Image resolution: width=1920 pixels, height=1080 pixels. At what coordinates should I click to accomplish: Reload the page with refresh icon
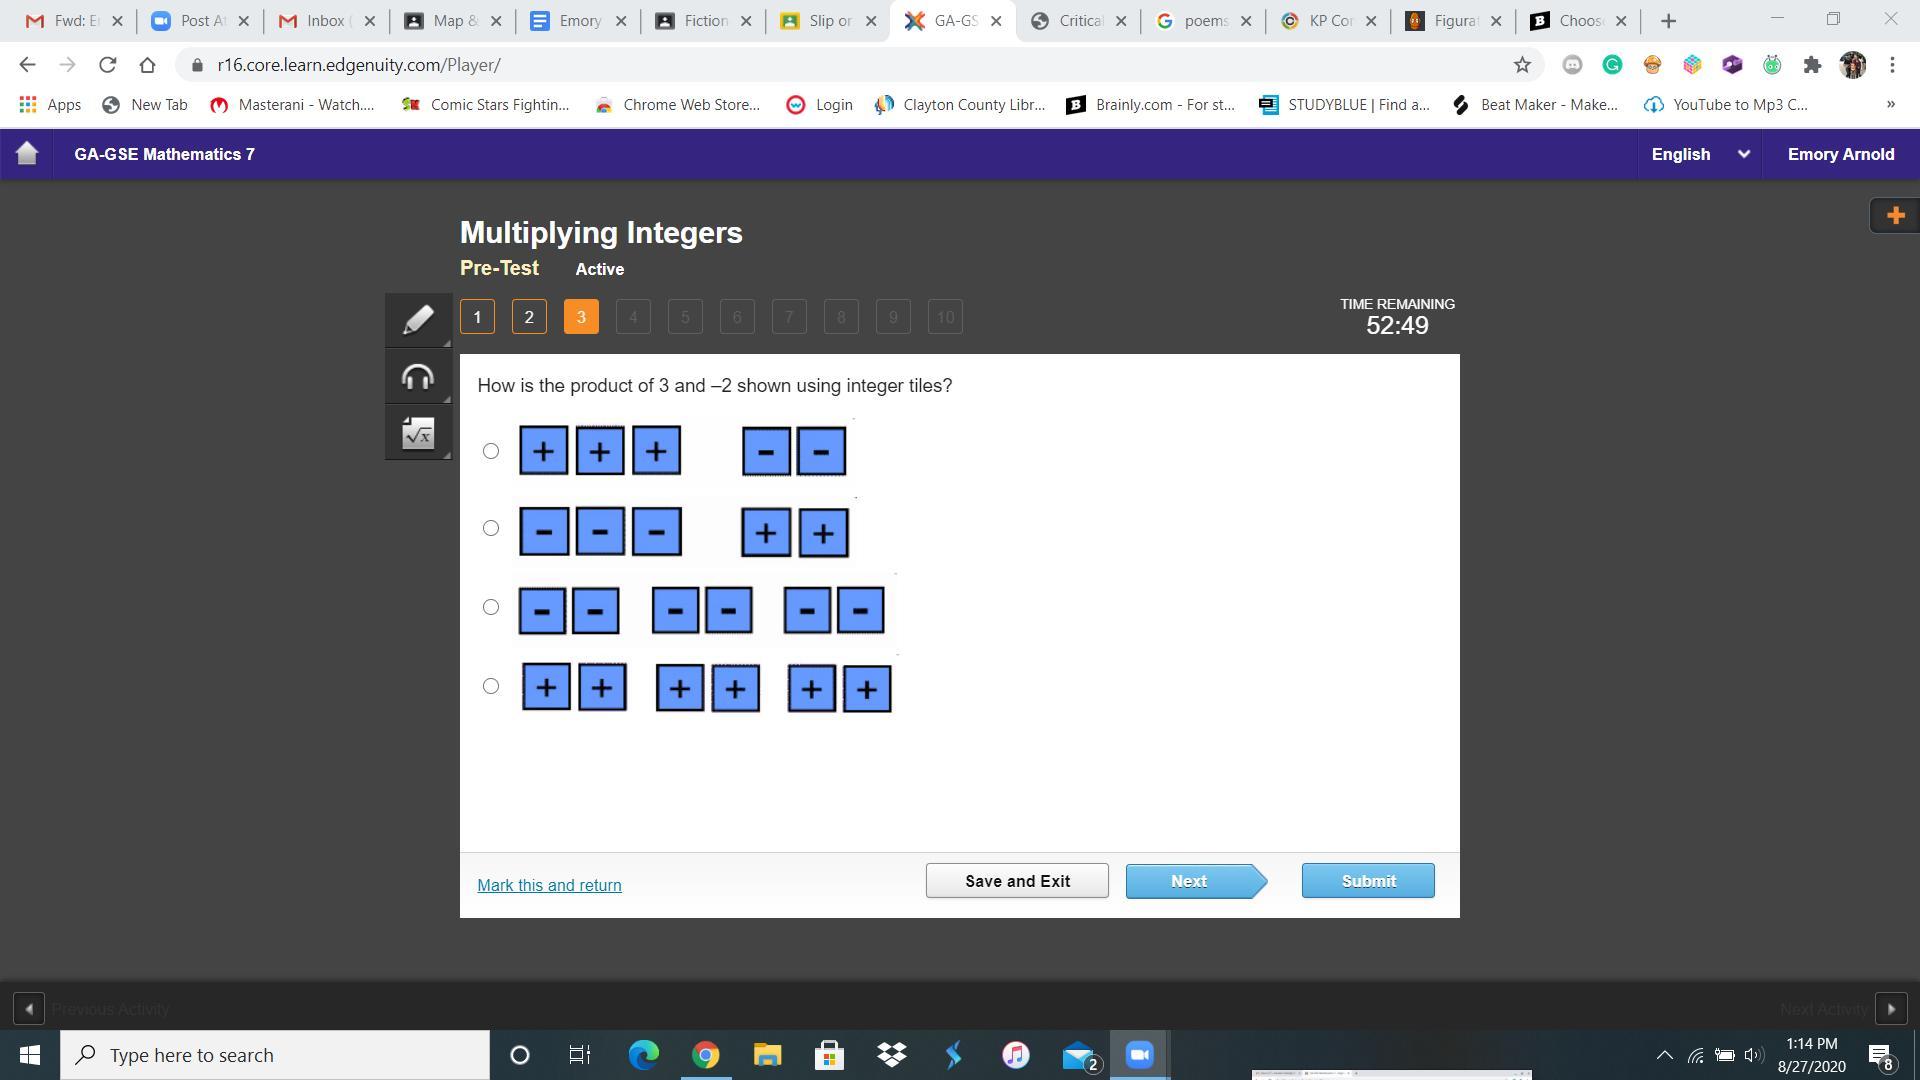coord(107,65)
